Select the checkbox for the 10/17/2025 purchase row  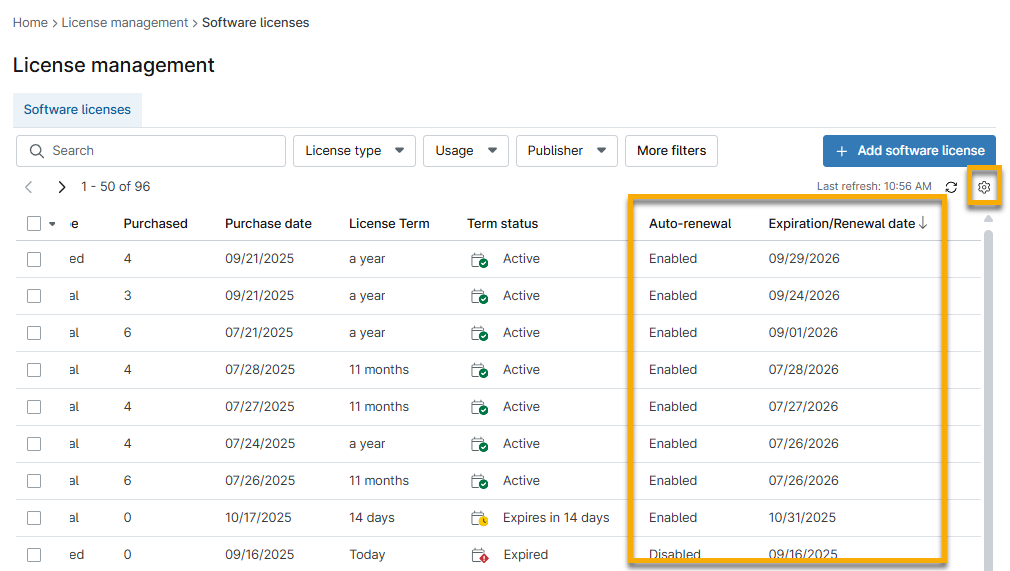34,518
